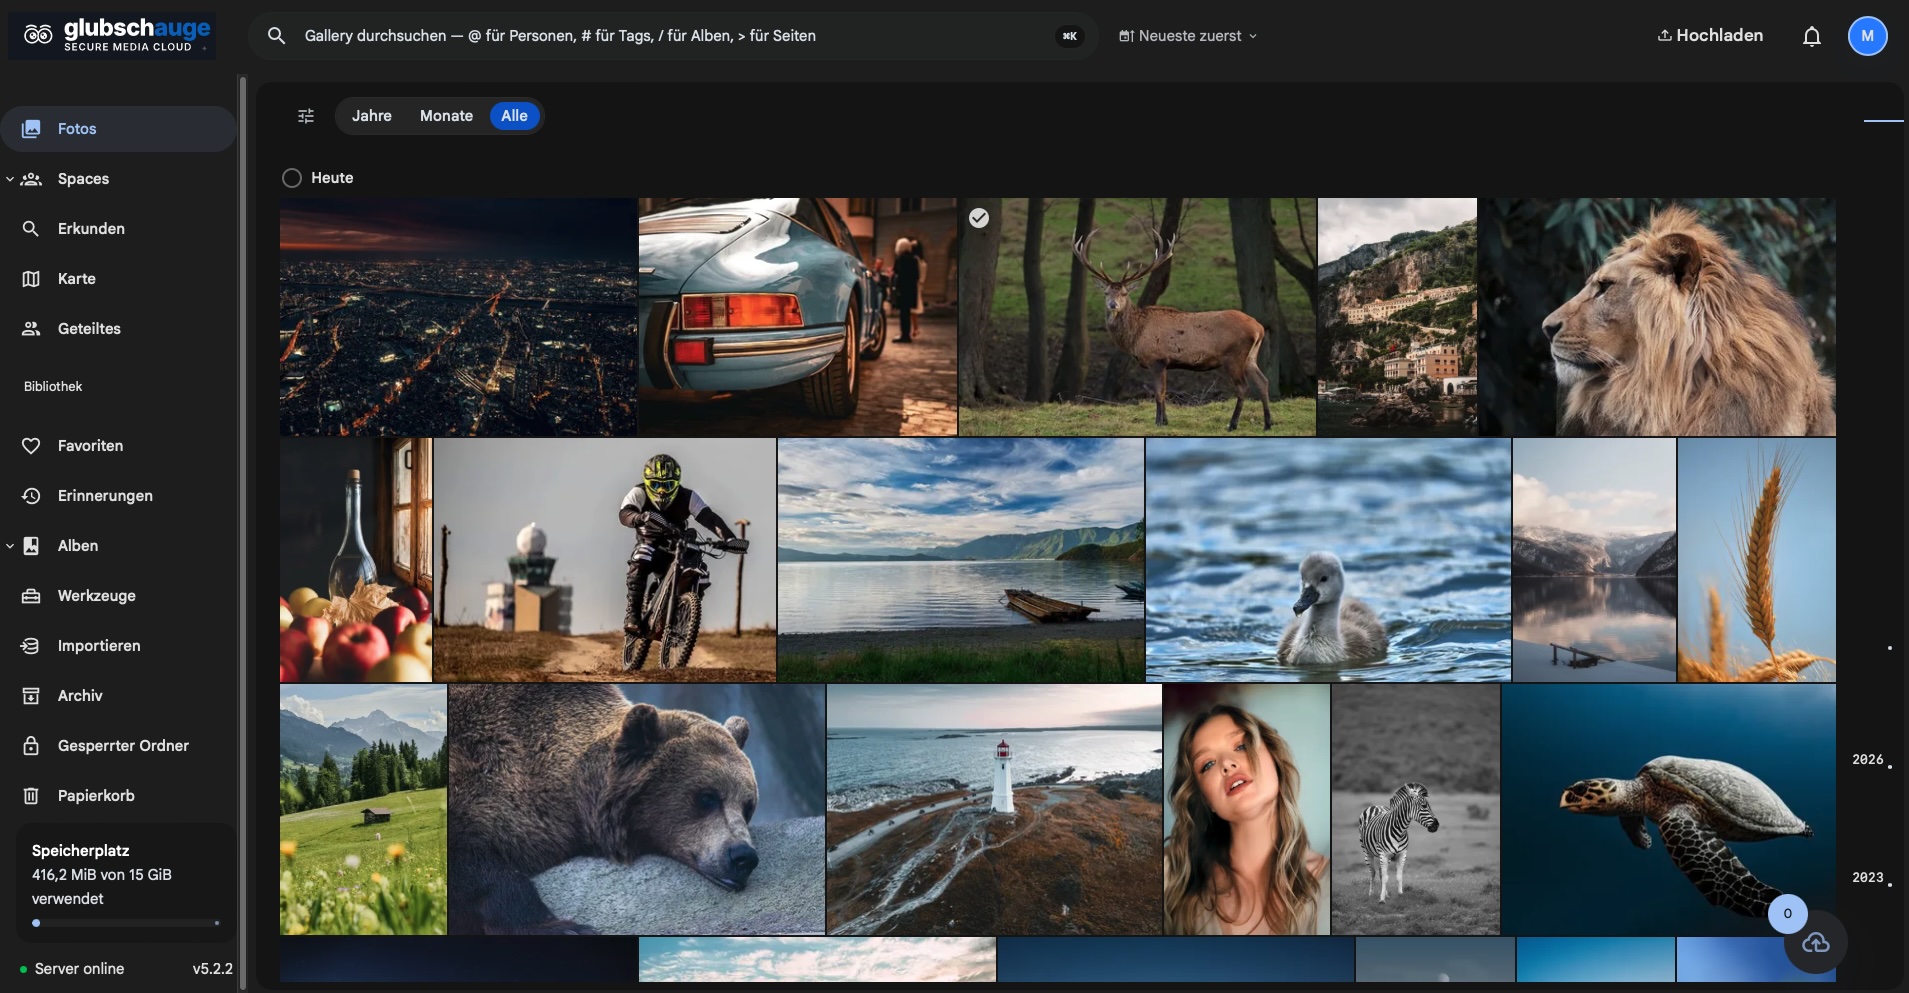Open the notifications bell
This screenshot has height=993, width=1909.
coord(1811,36)
